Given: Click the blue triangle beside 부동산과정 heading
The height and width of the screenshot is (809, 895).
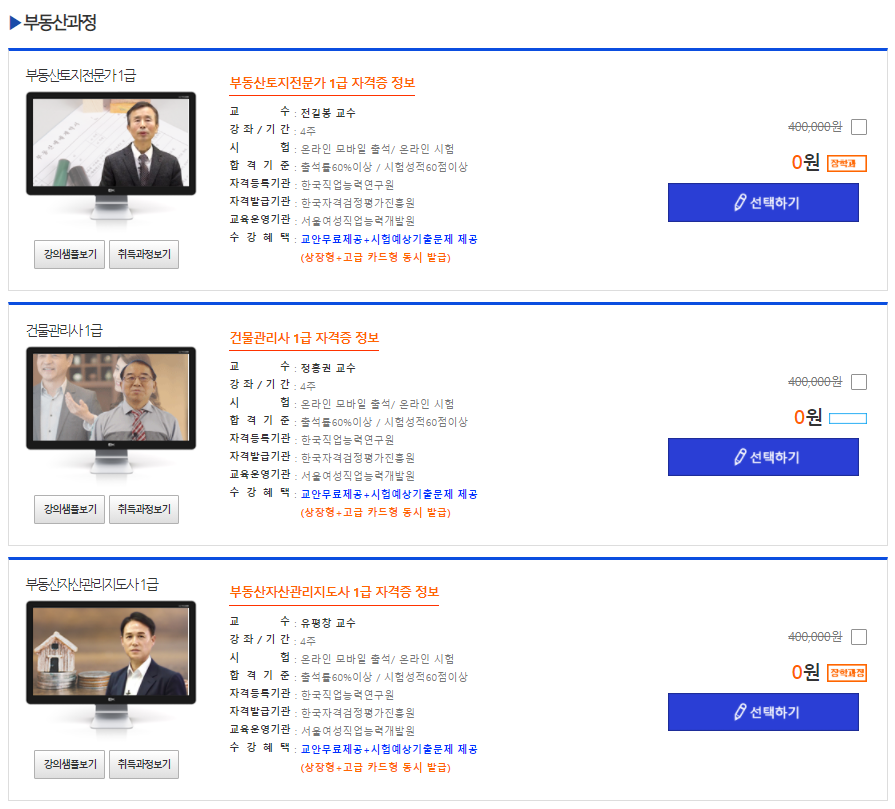Looking at the screenshot, I should 15,23.
